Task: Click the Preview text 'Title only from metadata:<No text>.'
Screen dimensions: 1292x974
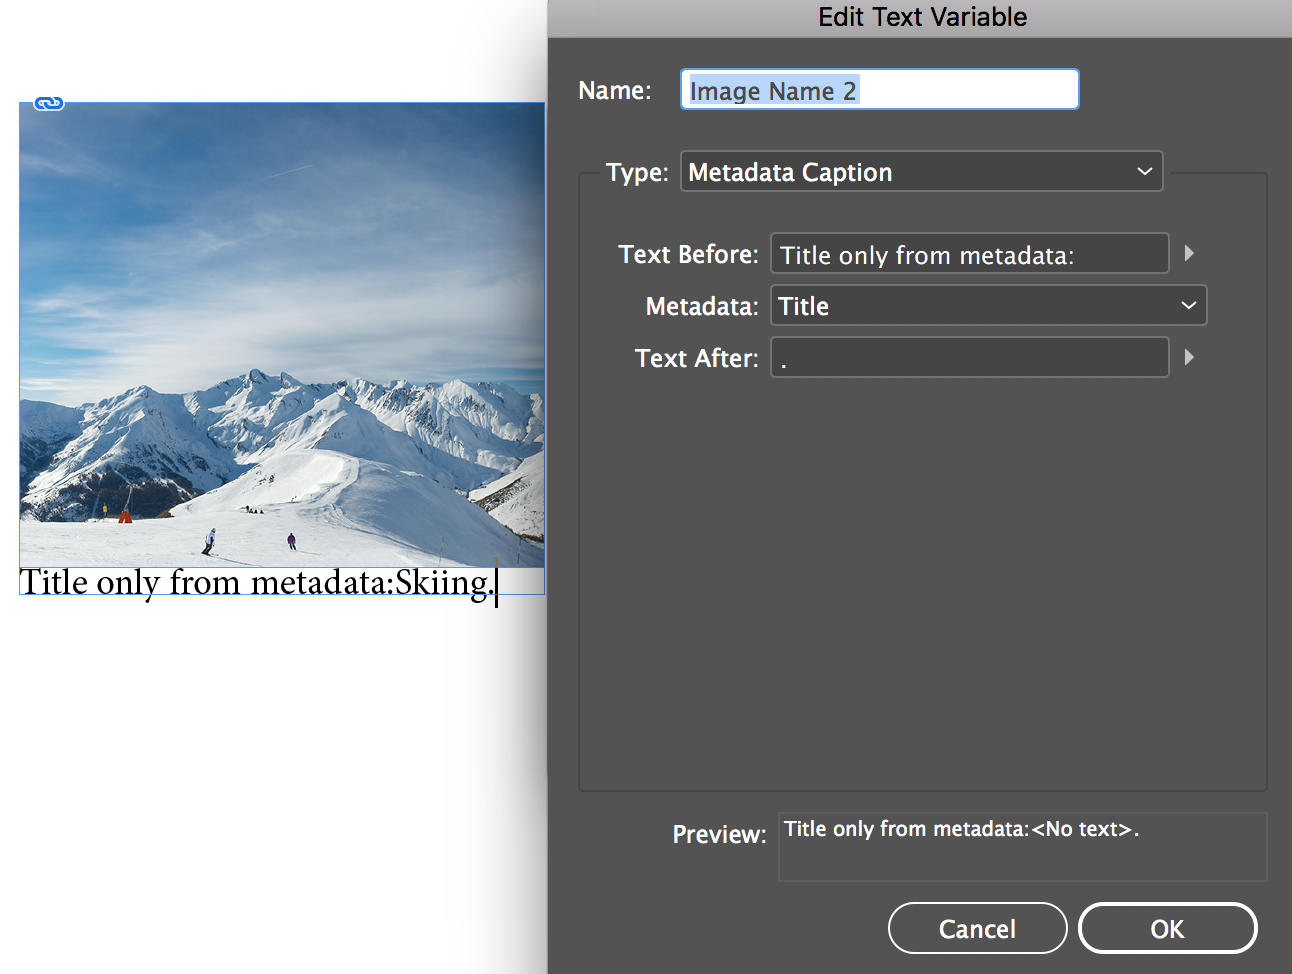Action: pyautogui.click(x=961, y=829)
